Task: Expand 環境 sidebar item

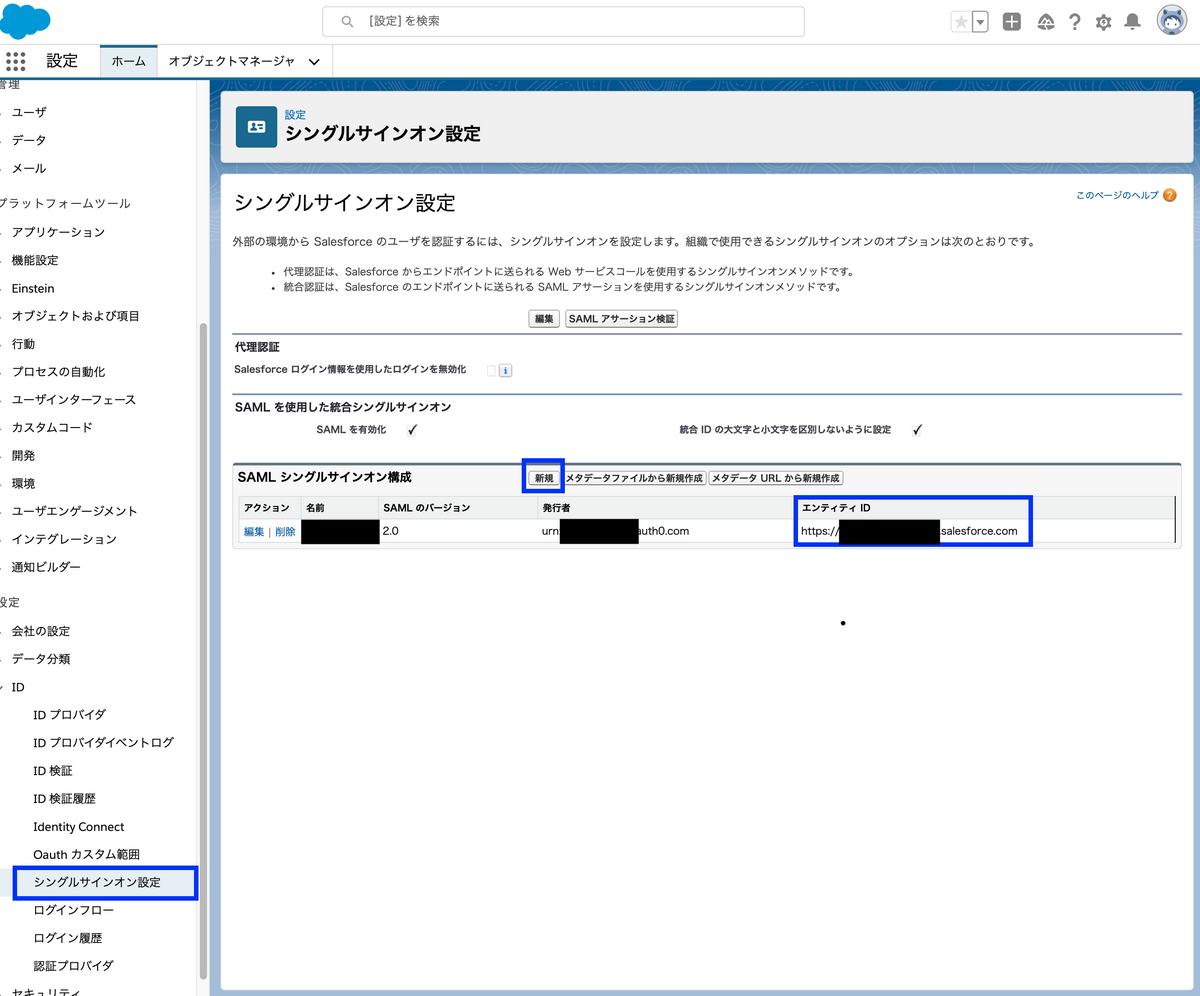Action: (x=23, y=483)
